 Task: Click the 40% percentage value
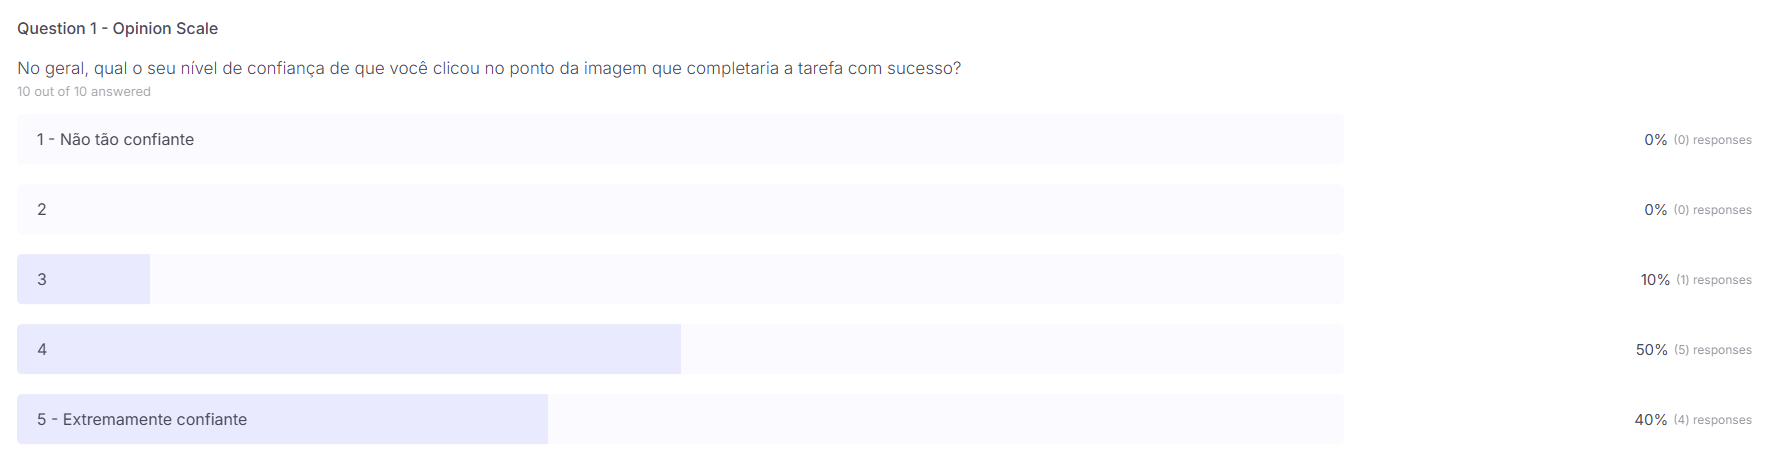pos(1650,420)
